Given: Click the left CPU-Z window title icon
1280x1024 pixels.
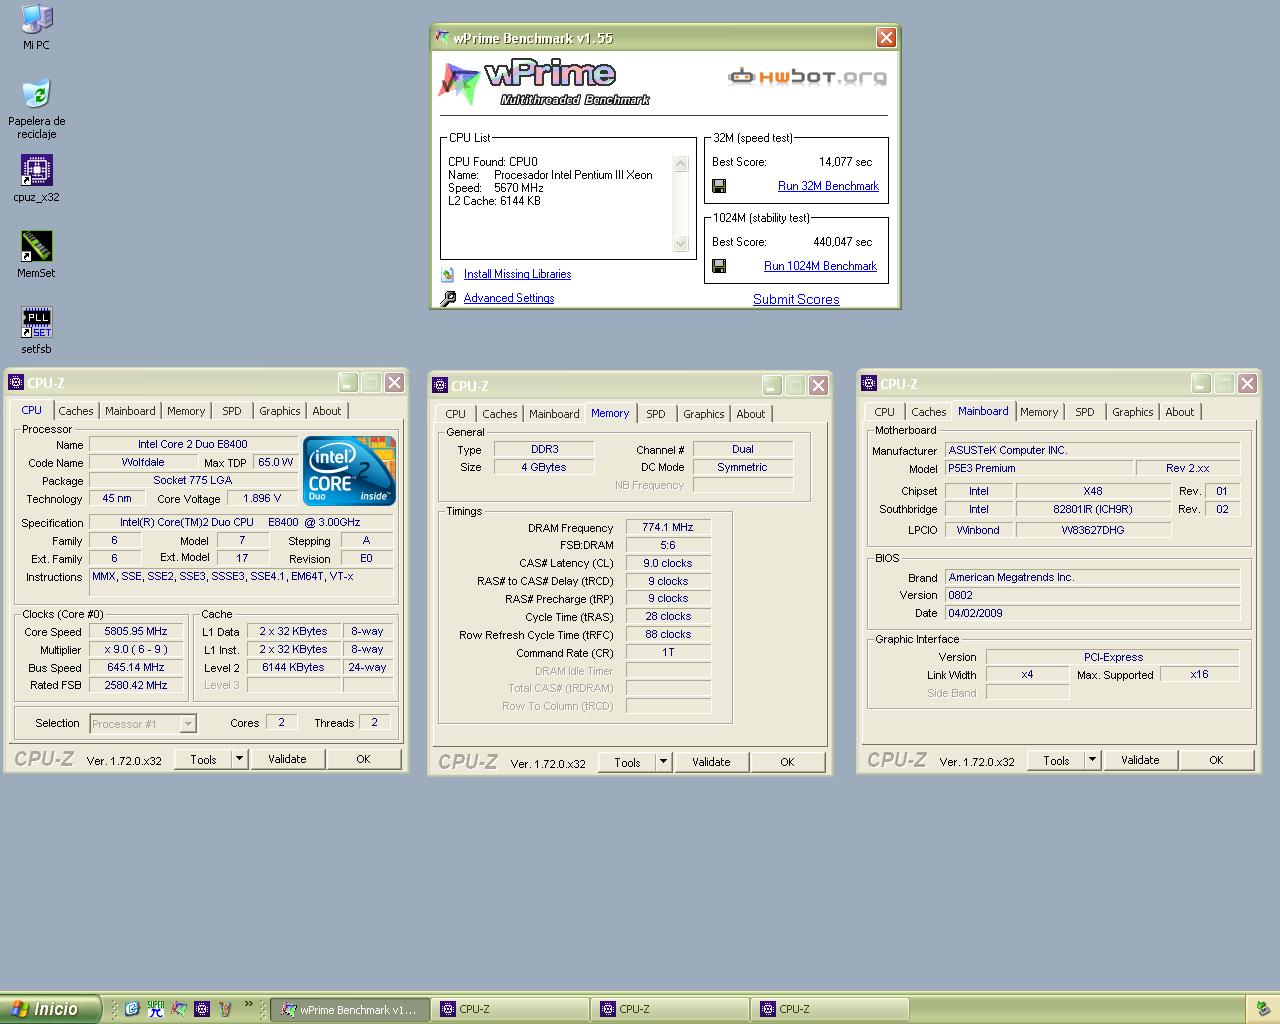Looking at the screenshot, I should pos(15,382).
